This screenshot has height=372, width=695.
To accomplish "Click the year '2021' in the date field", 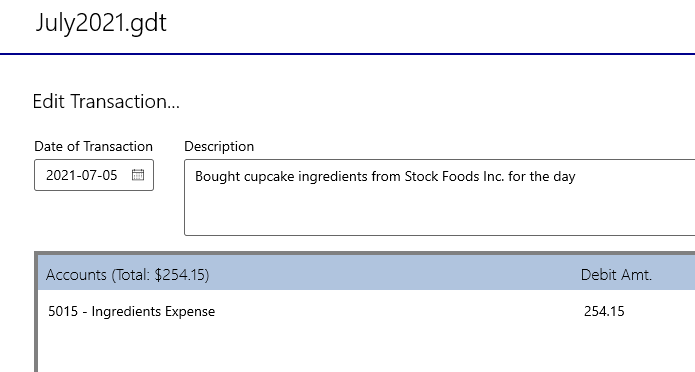I will click(x=60, y=175).
